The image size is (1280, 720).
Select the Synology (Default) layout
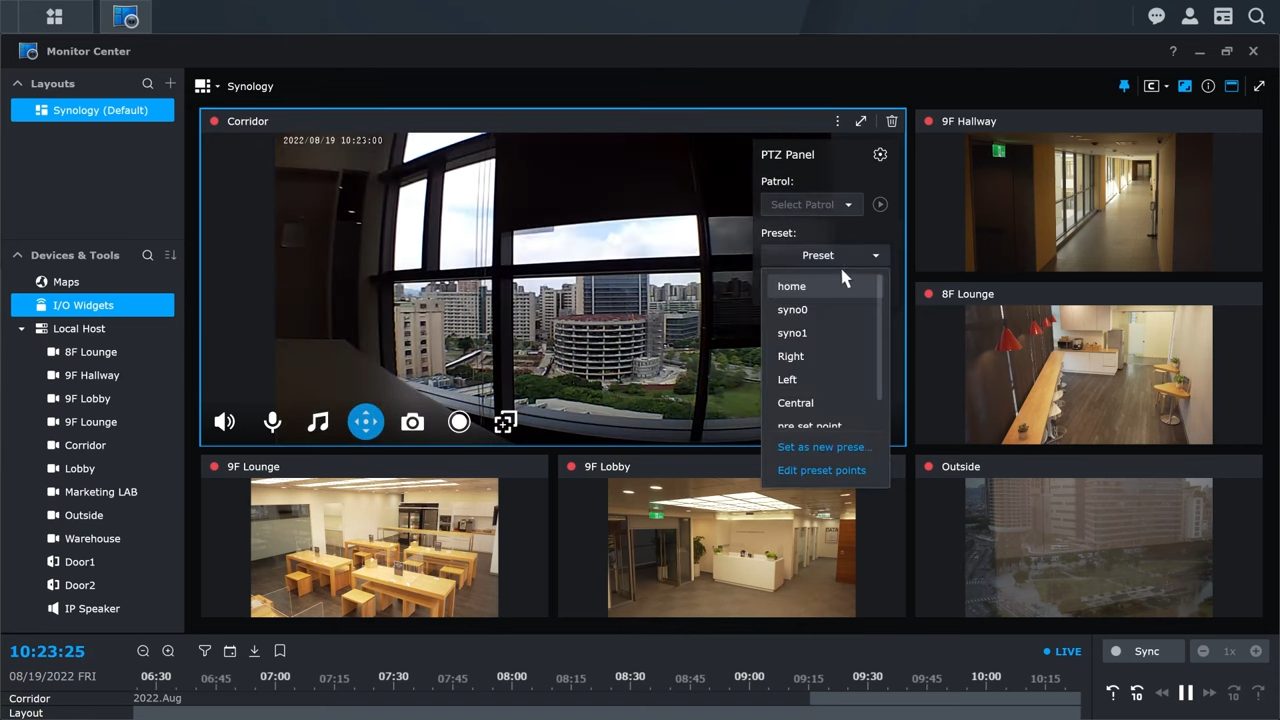coord(92,110)
